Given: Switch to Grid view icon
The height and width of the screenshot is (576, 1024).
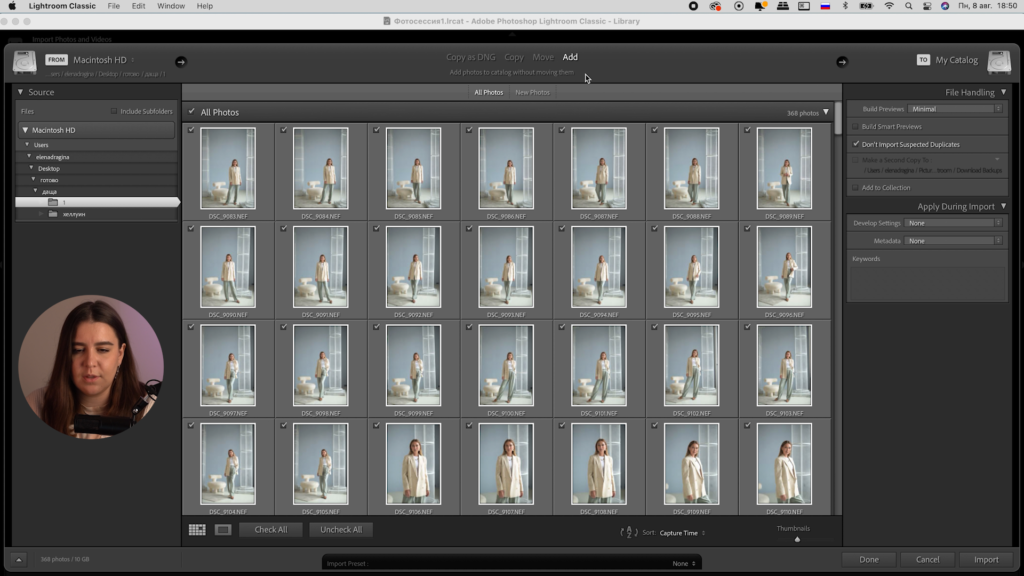Looking at the screenshot, I should (x=197, y=530).
